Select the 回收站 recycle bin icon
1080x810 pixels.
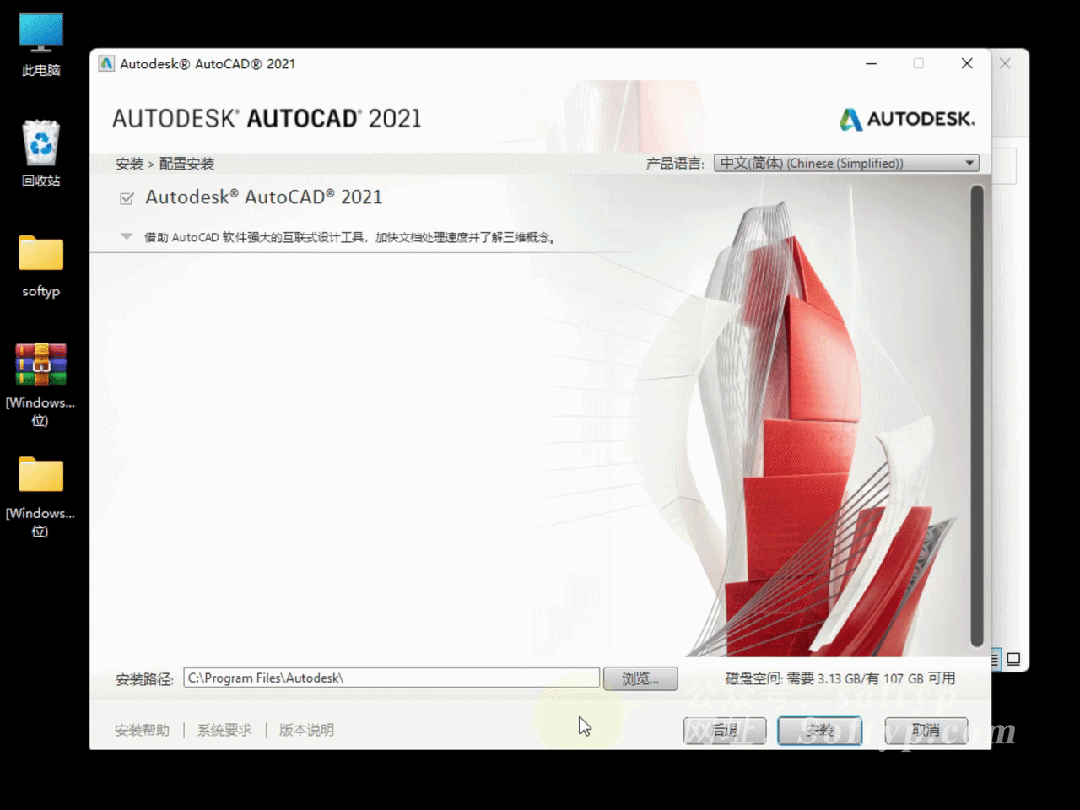[x=41, y=153]
